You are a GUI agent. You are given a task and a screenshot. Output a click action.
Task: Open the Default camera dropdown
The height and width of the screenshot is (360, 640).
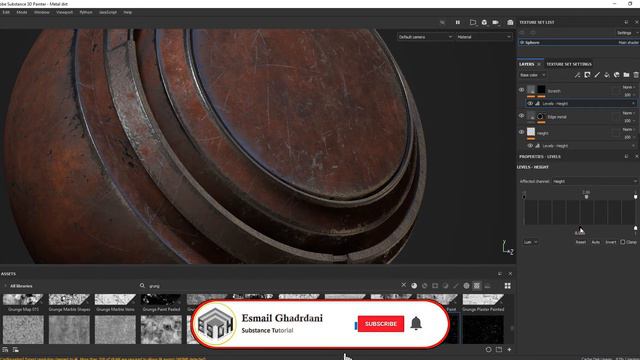click(x=425, y=37)
